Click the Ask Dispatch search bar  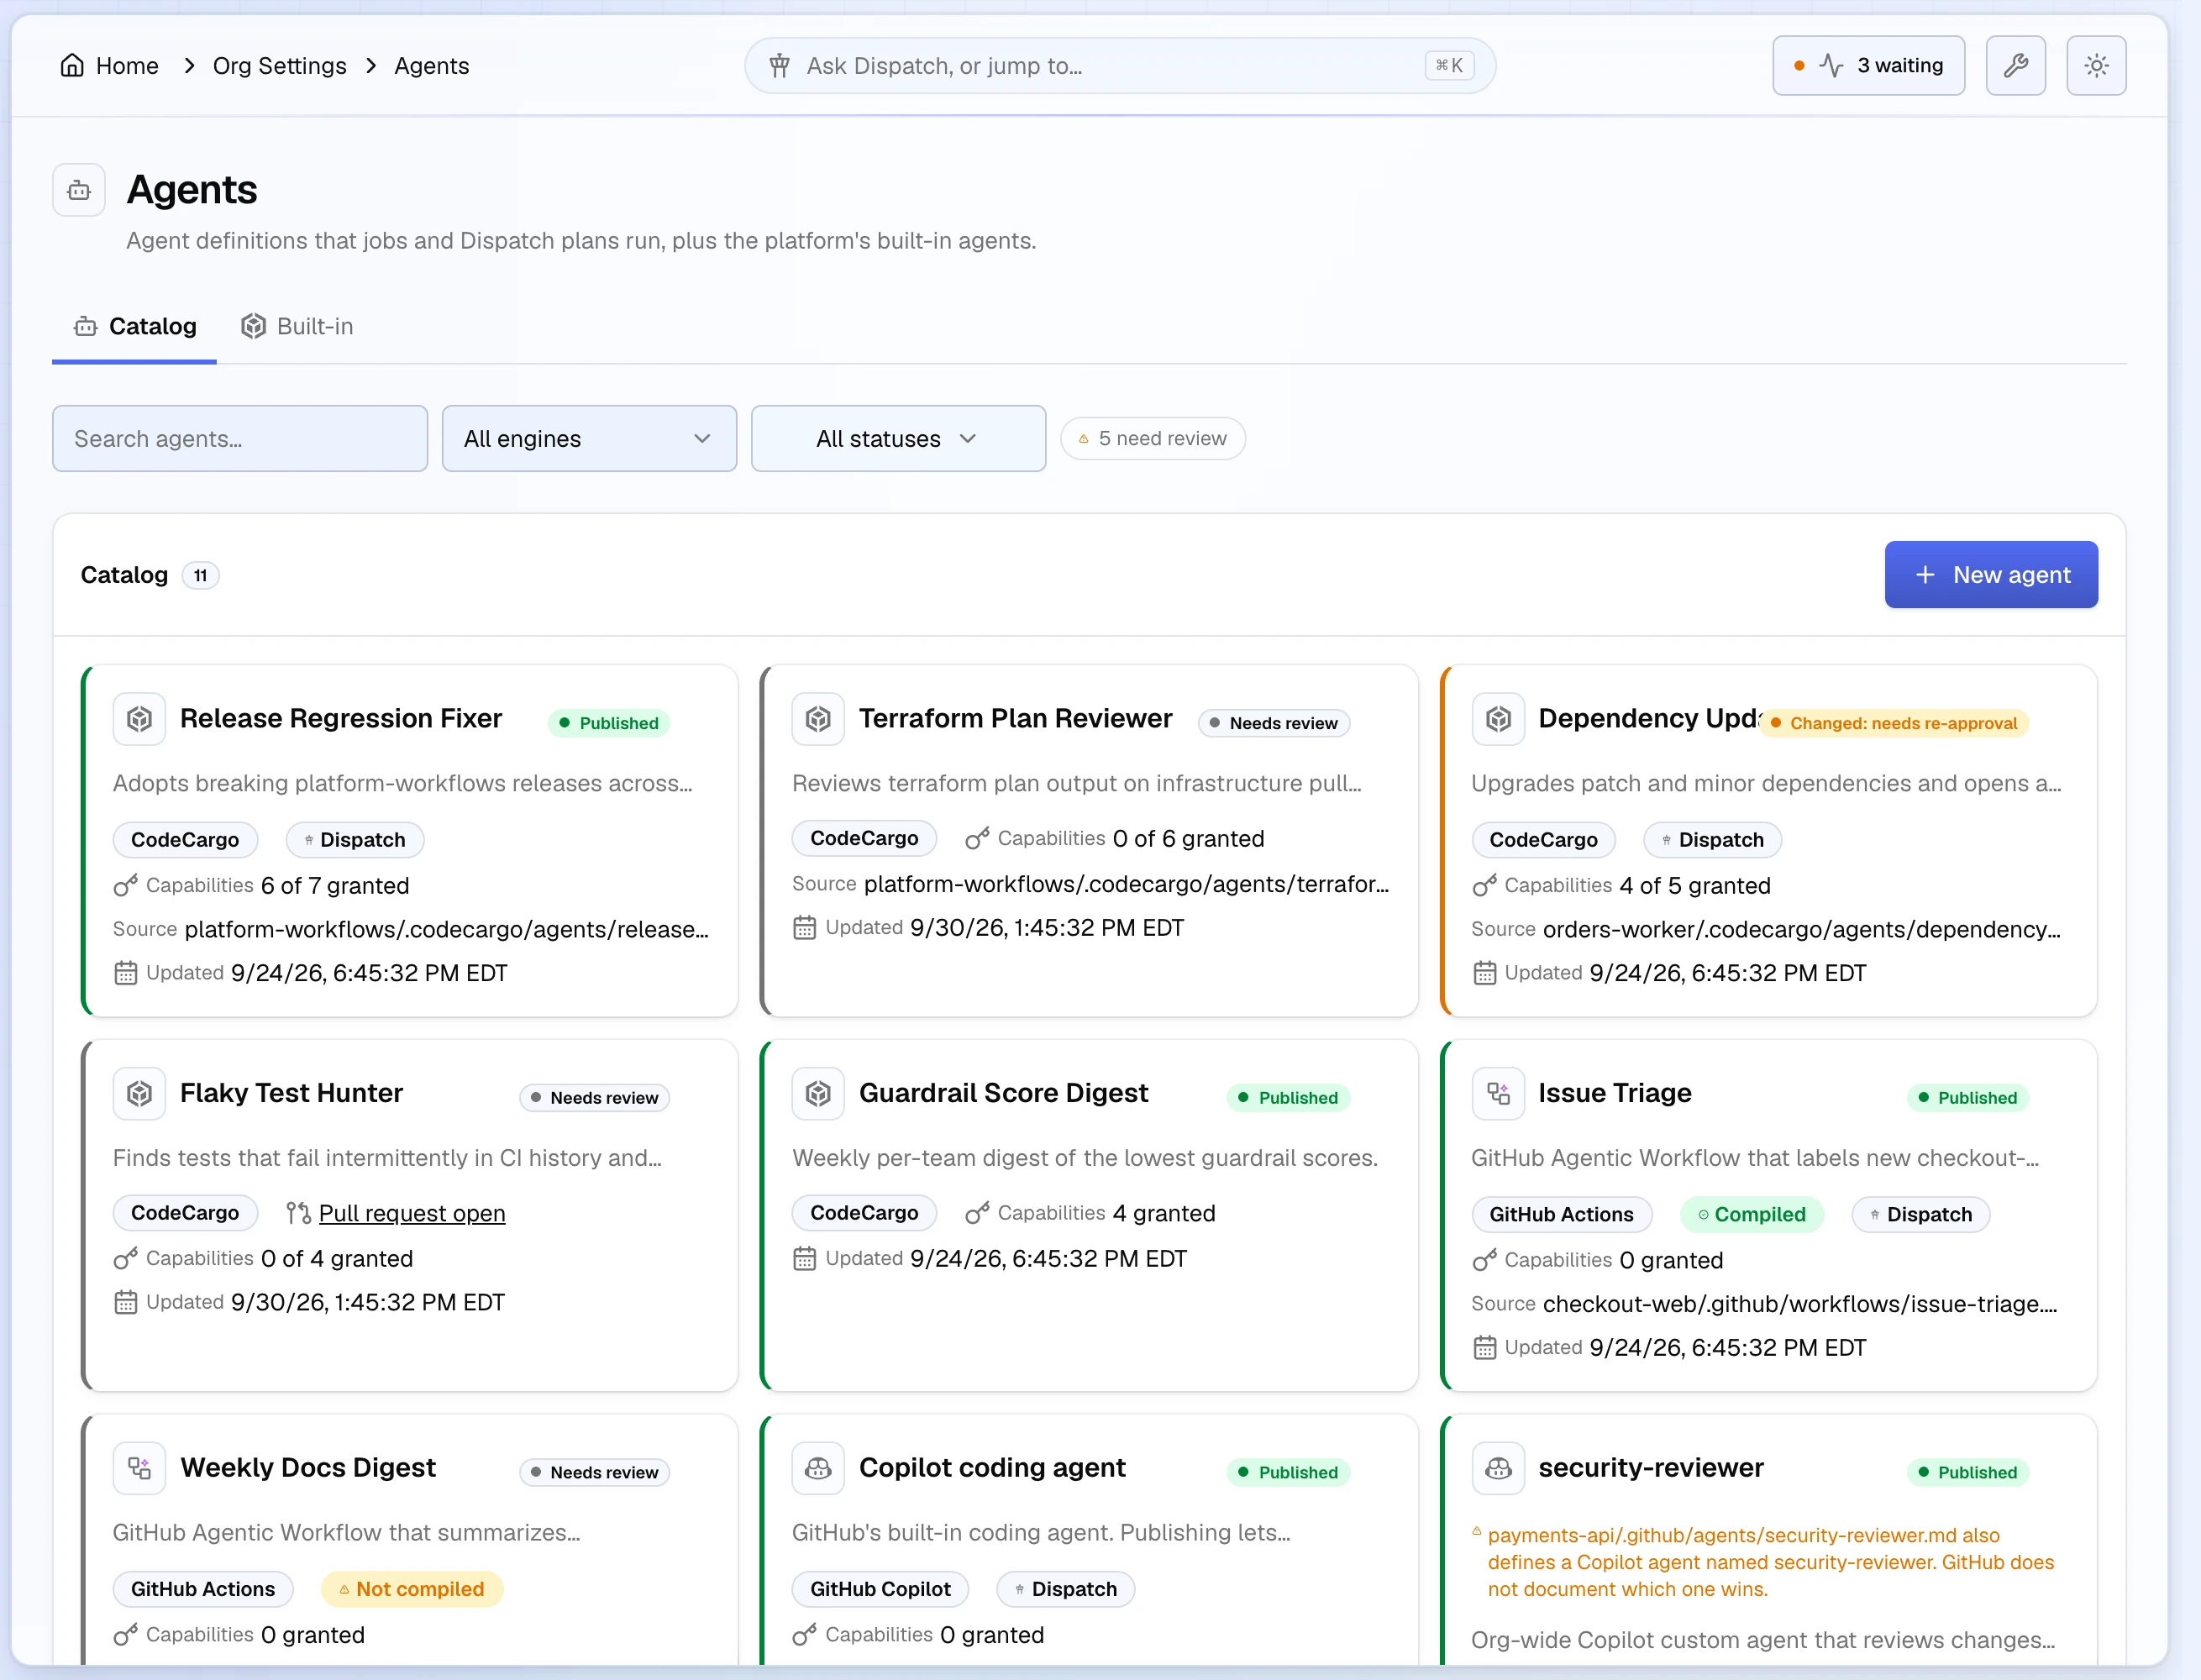[x=1120, y=66]
